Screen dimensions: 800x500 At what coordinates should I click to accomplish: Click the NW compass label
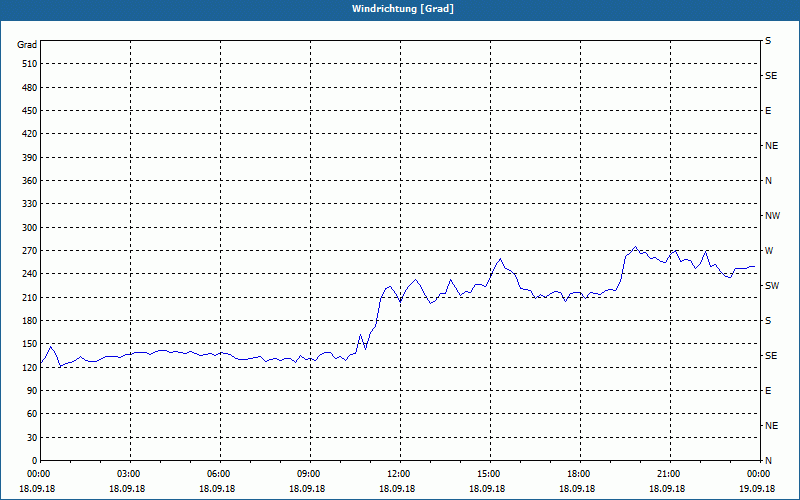coord(772,216)
